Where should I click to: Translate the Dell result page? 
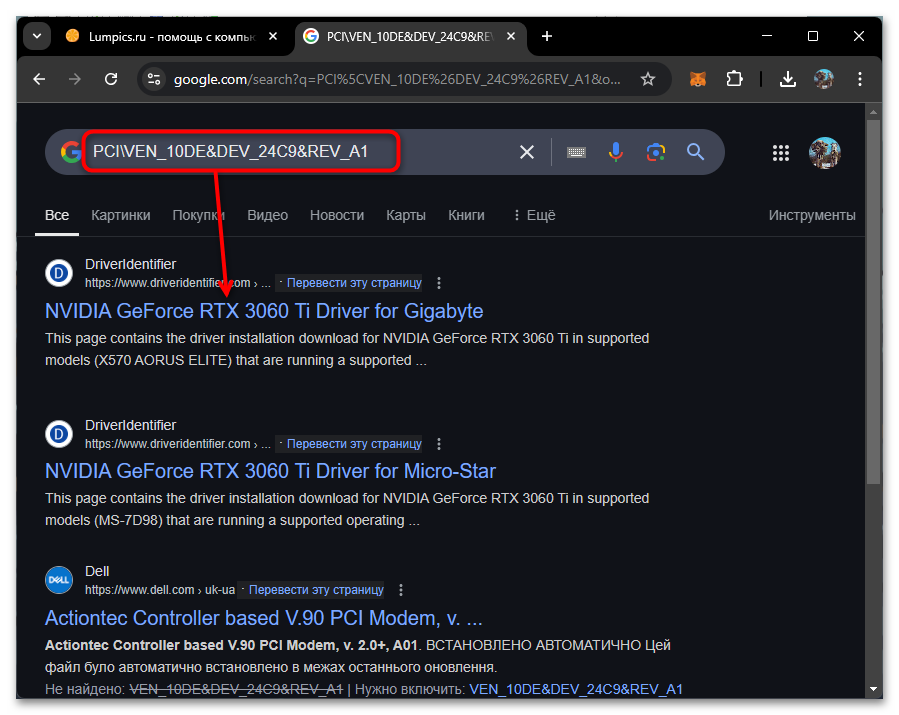[316, 589]
